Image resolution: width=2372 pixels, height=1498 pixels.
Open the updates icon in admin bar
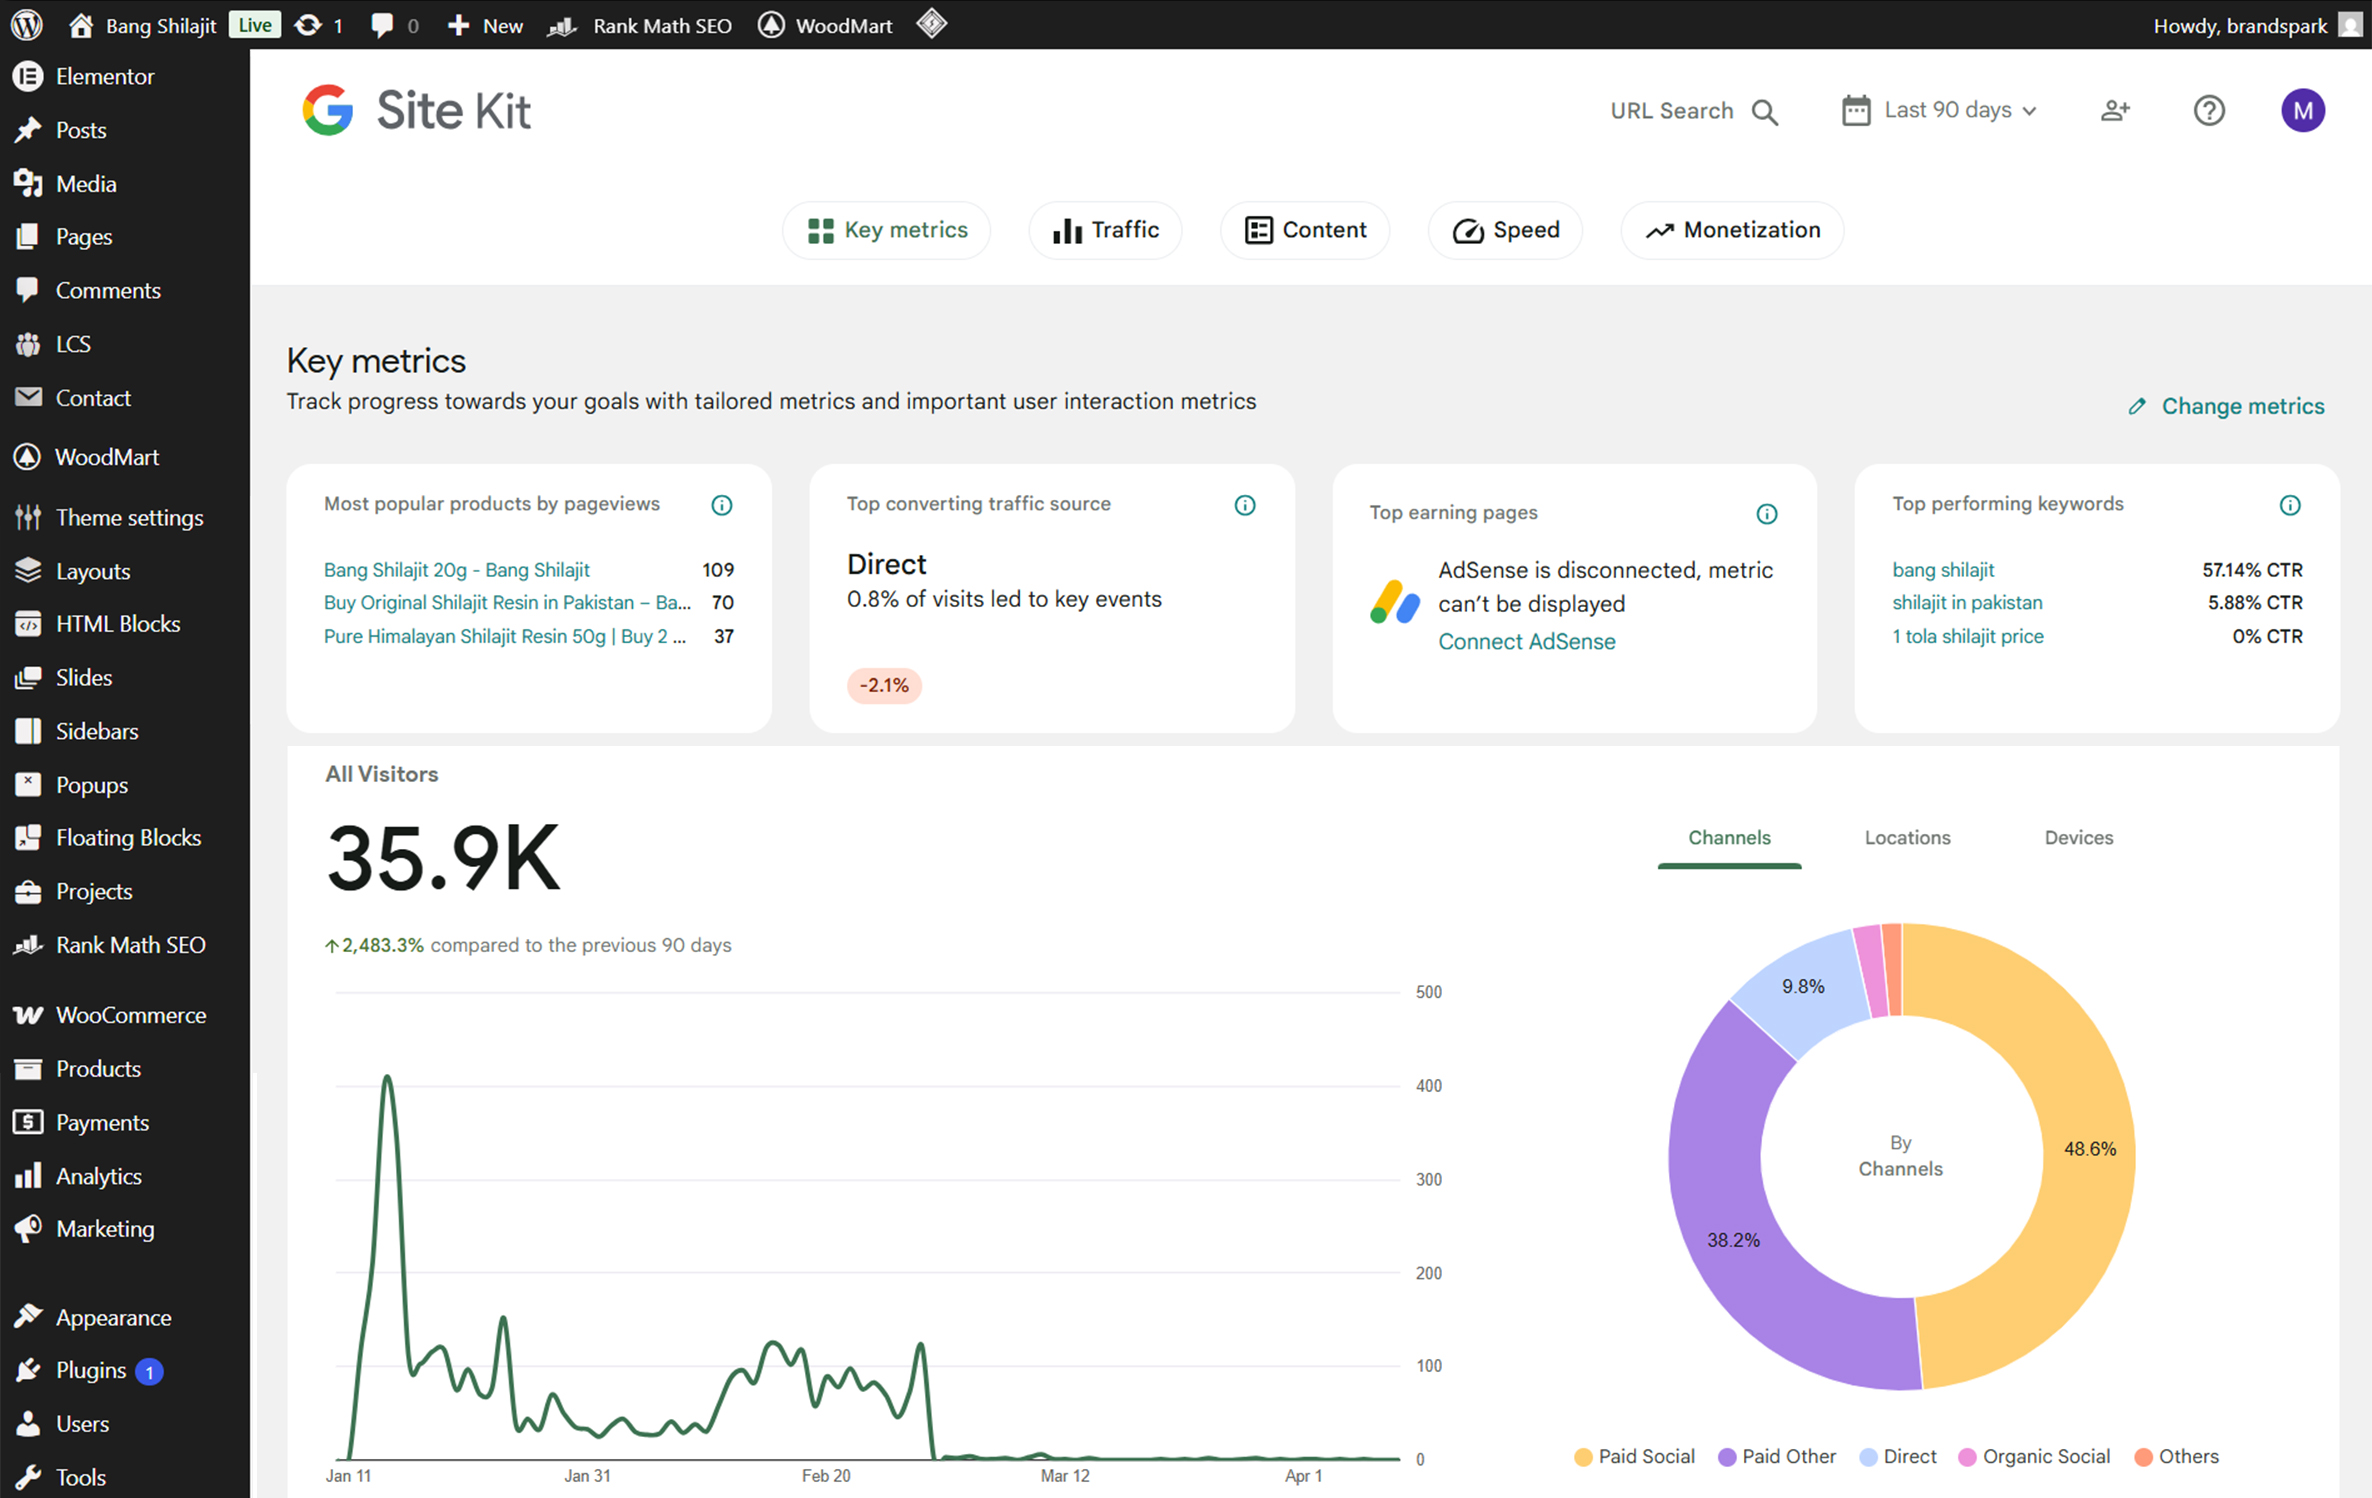coord(319,25)
